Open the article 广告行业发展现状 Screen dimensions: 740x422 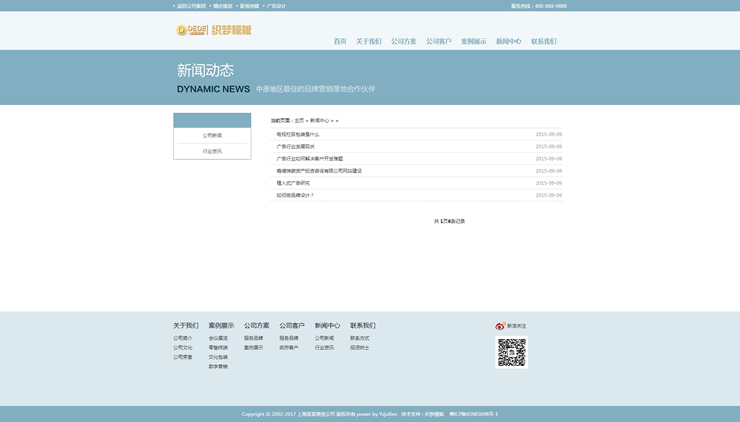click(295, 146)
